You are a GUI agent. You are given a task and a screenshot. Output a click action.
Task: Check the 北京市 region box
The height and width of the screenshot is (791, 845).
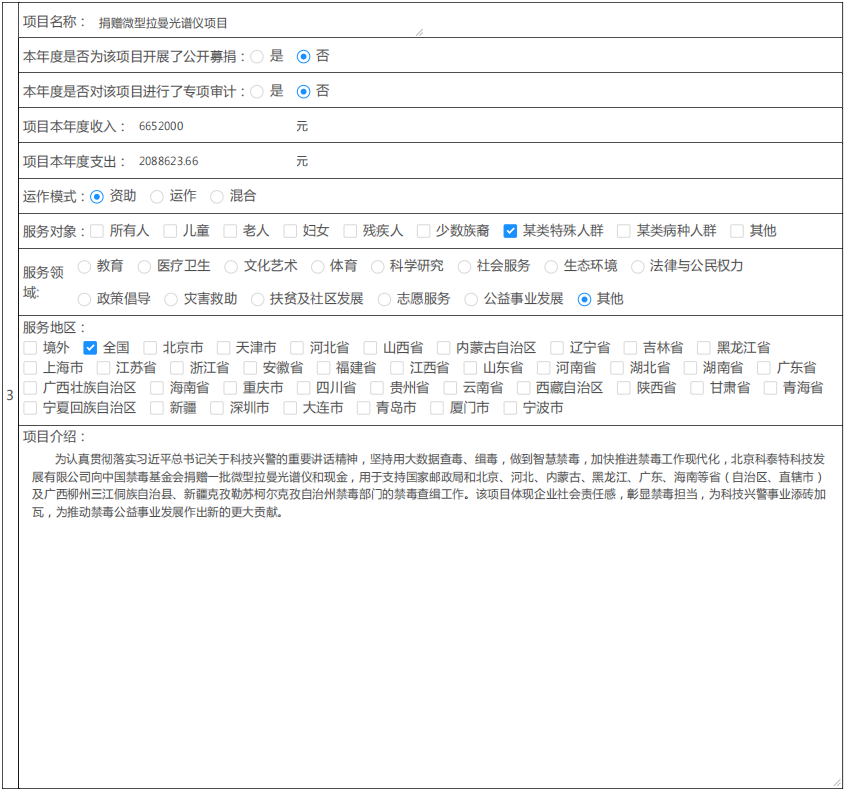pyautogui.click(x=150, y=348)
